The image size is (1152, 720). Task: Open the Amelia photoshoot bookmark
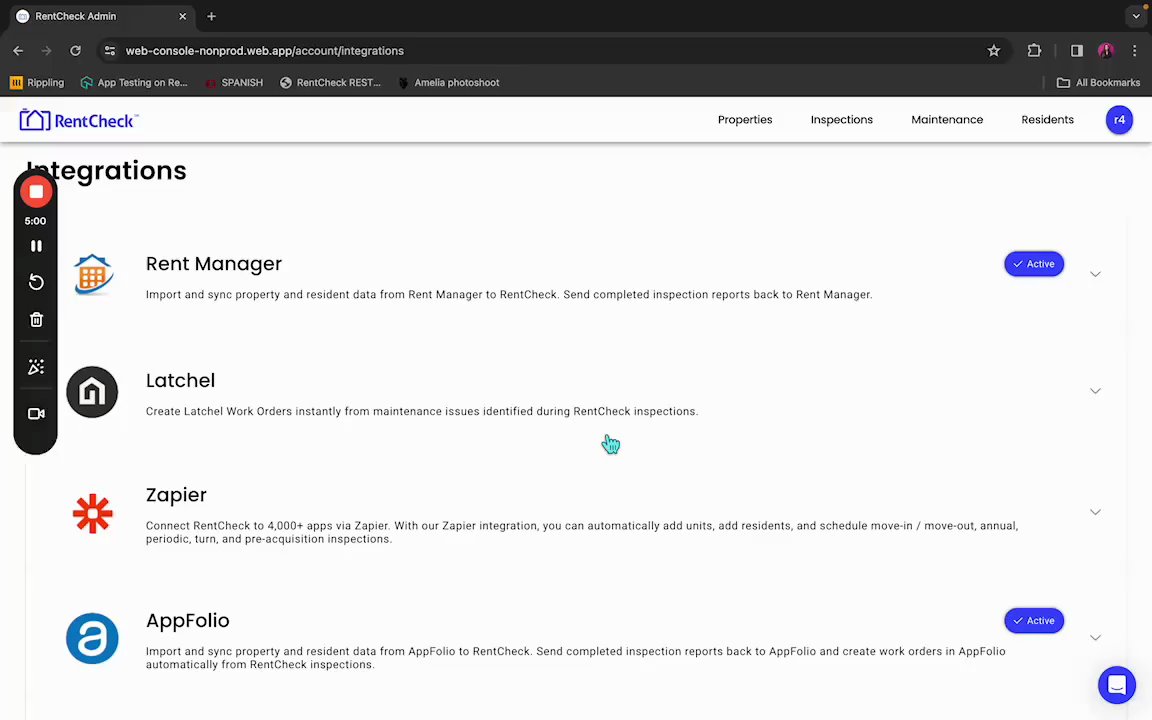[448, 82]
